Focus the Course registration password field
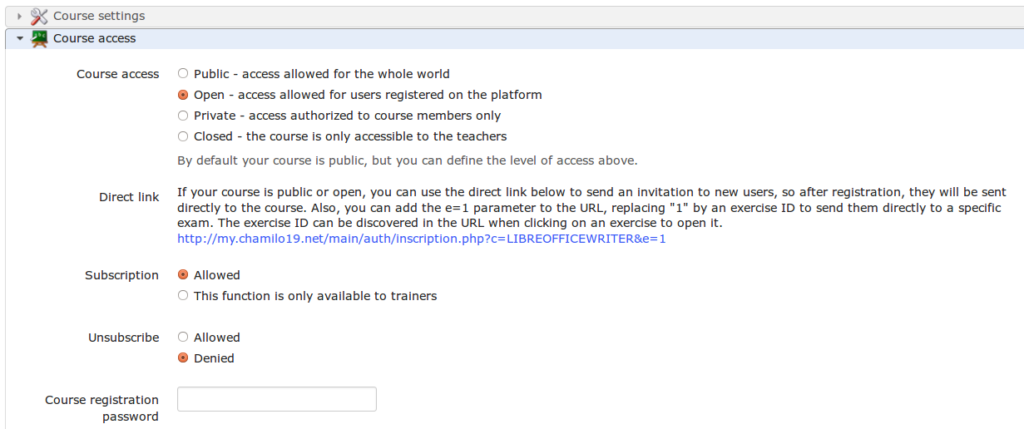 [277, 399]
